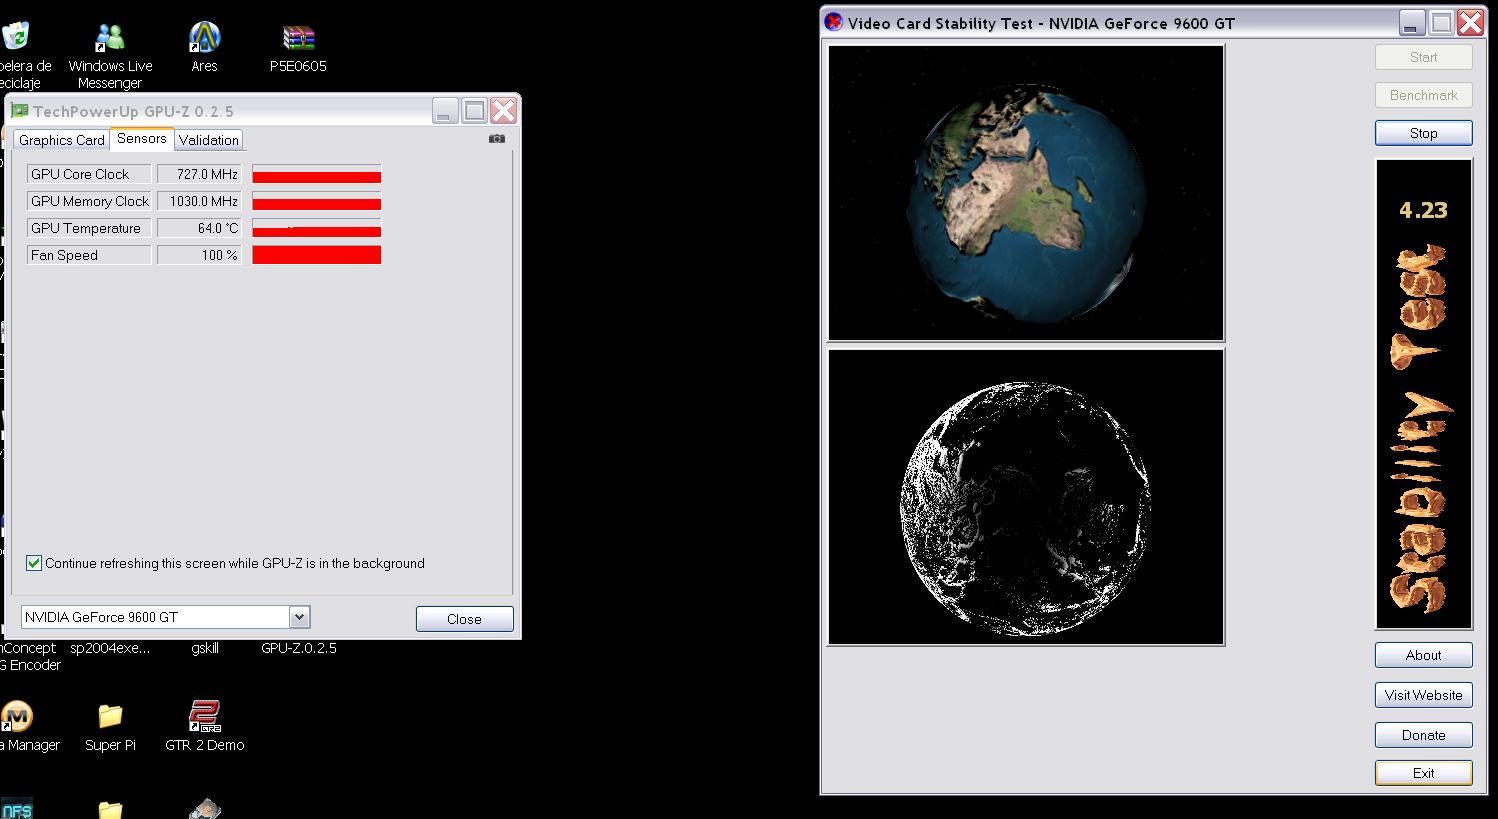Click the Video Card Stability Test title icon
Viewport: 1498px width, 819px height.
tap(833, 22)
